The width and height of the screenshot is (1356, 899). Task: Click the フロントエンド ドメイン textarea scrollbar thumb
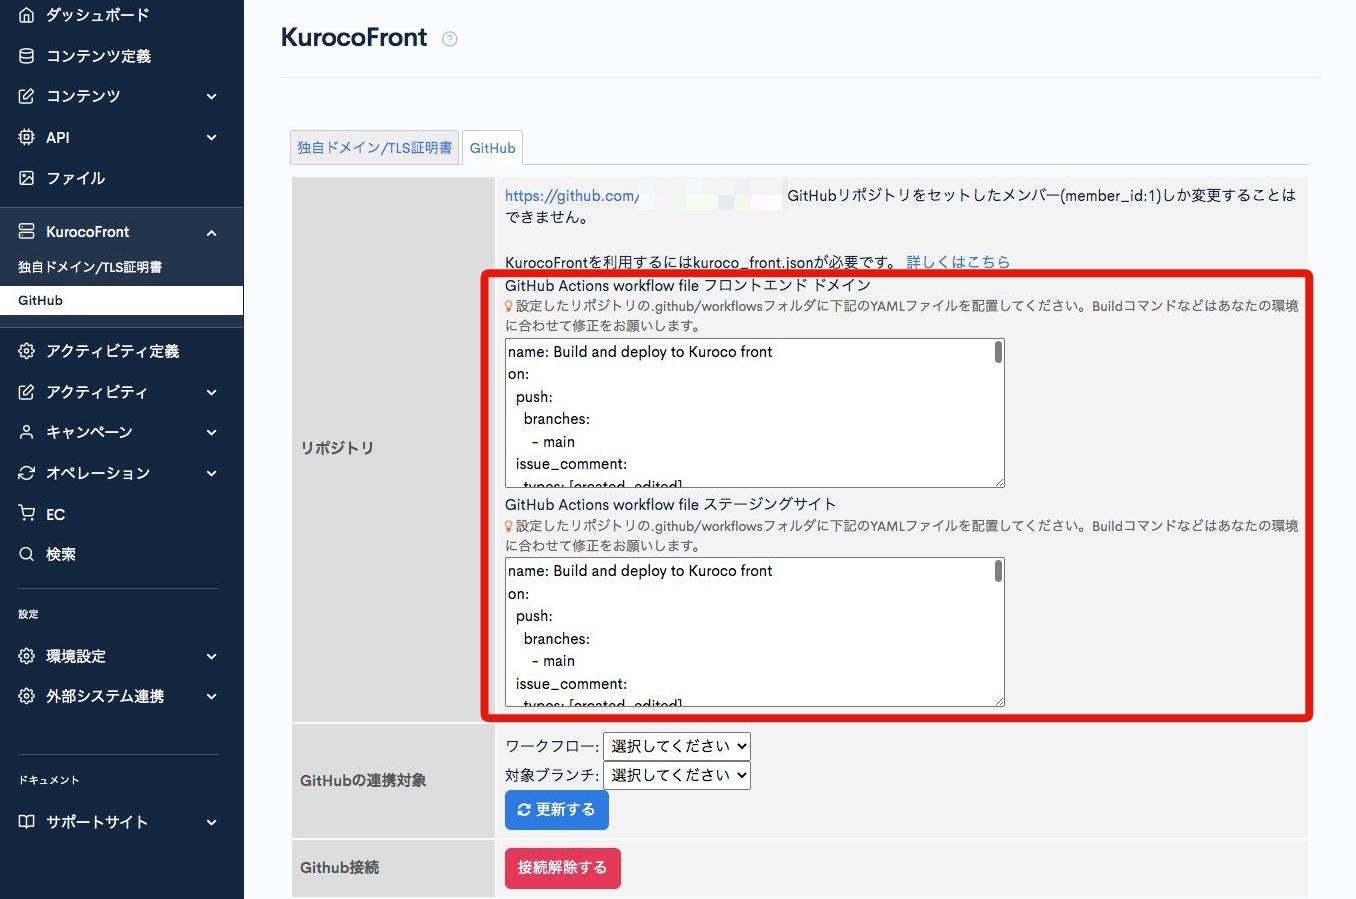coord(998,352)
